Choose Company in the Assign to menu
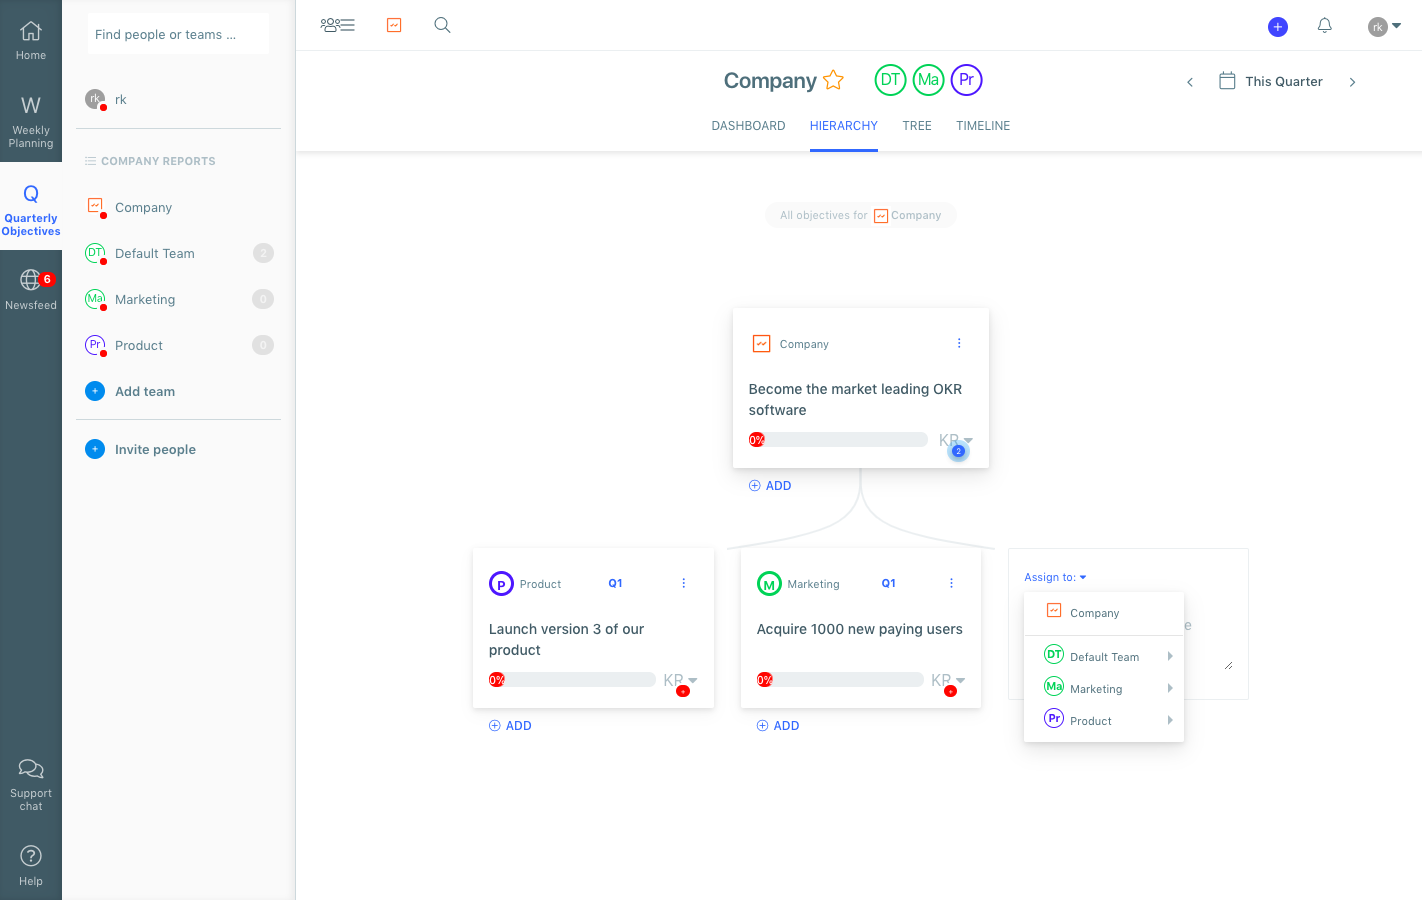The height and width of the screenshot is (900, 1422). pos(1104,612)
